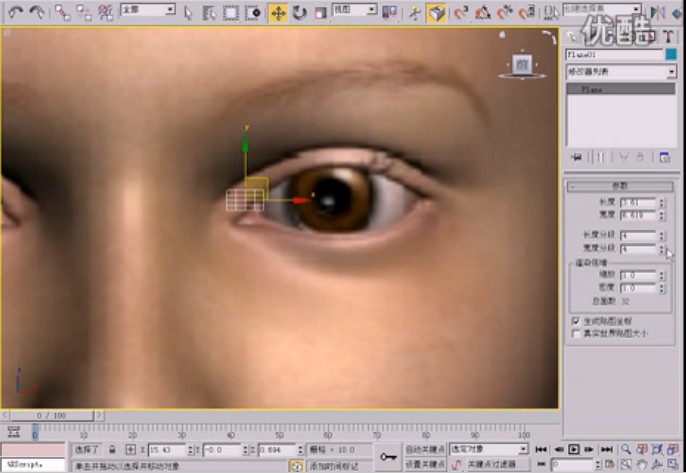686x473 pixels.
Task: Collapse the parameters rollout header
Action: tap(620, 186)
